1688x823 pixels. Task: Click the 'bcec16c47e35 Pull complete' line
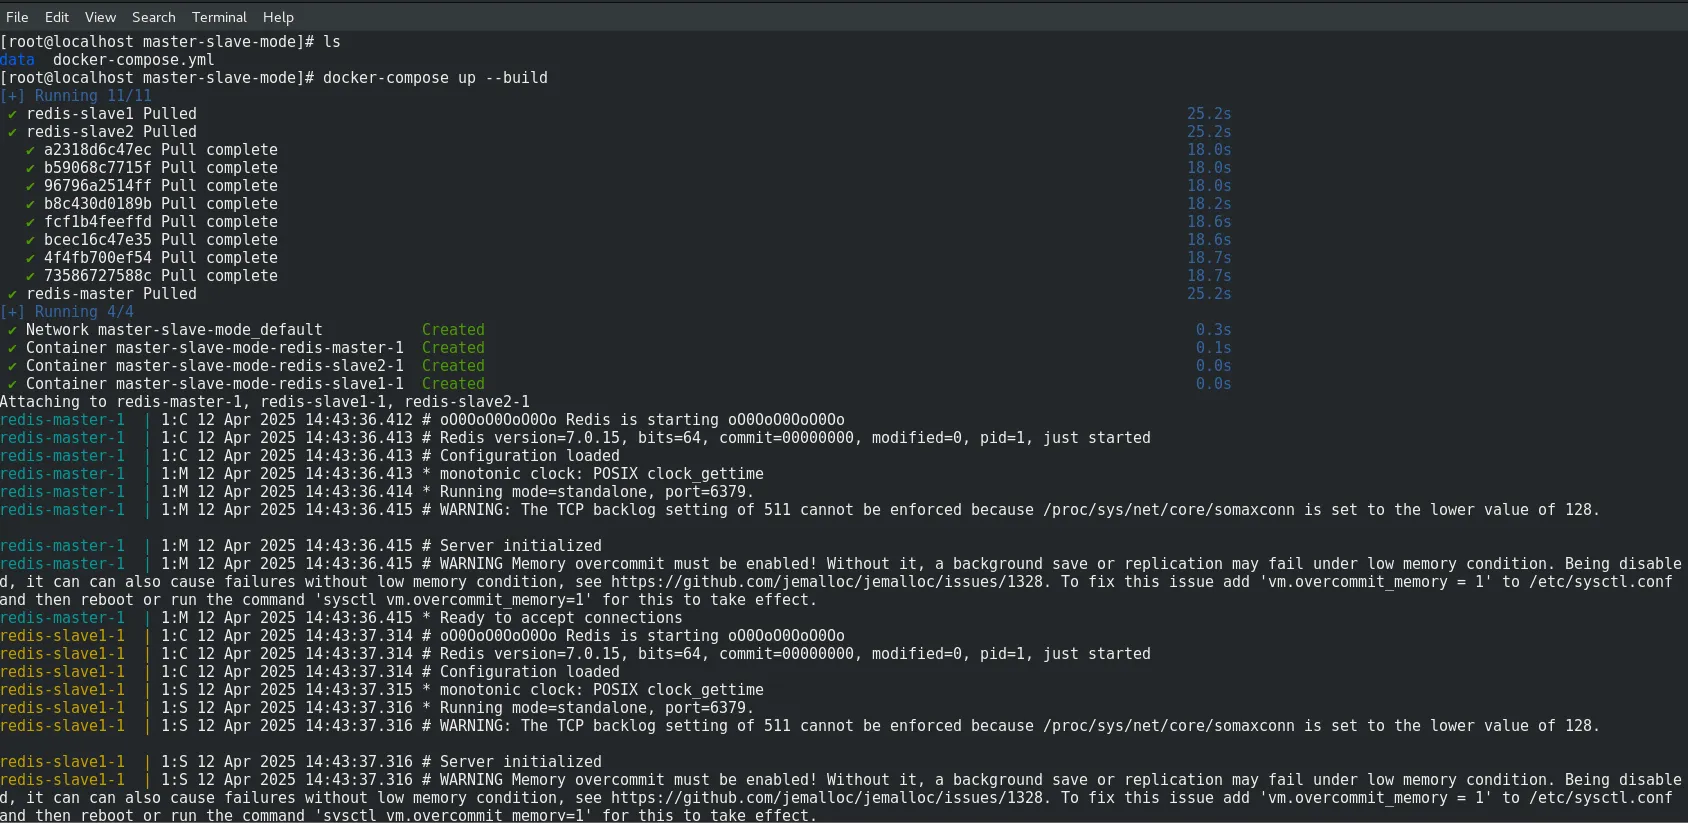coord(152,240)
